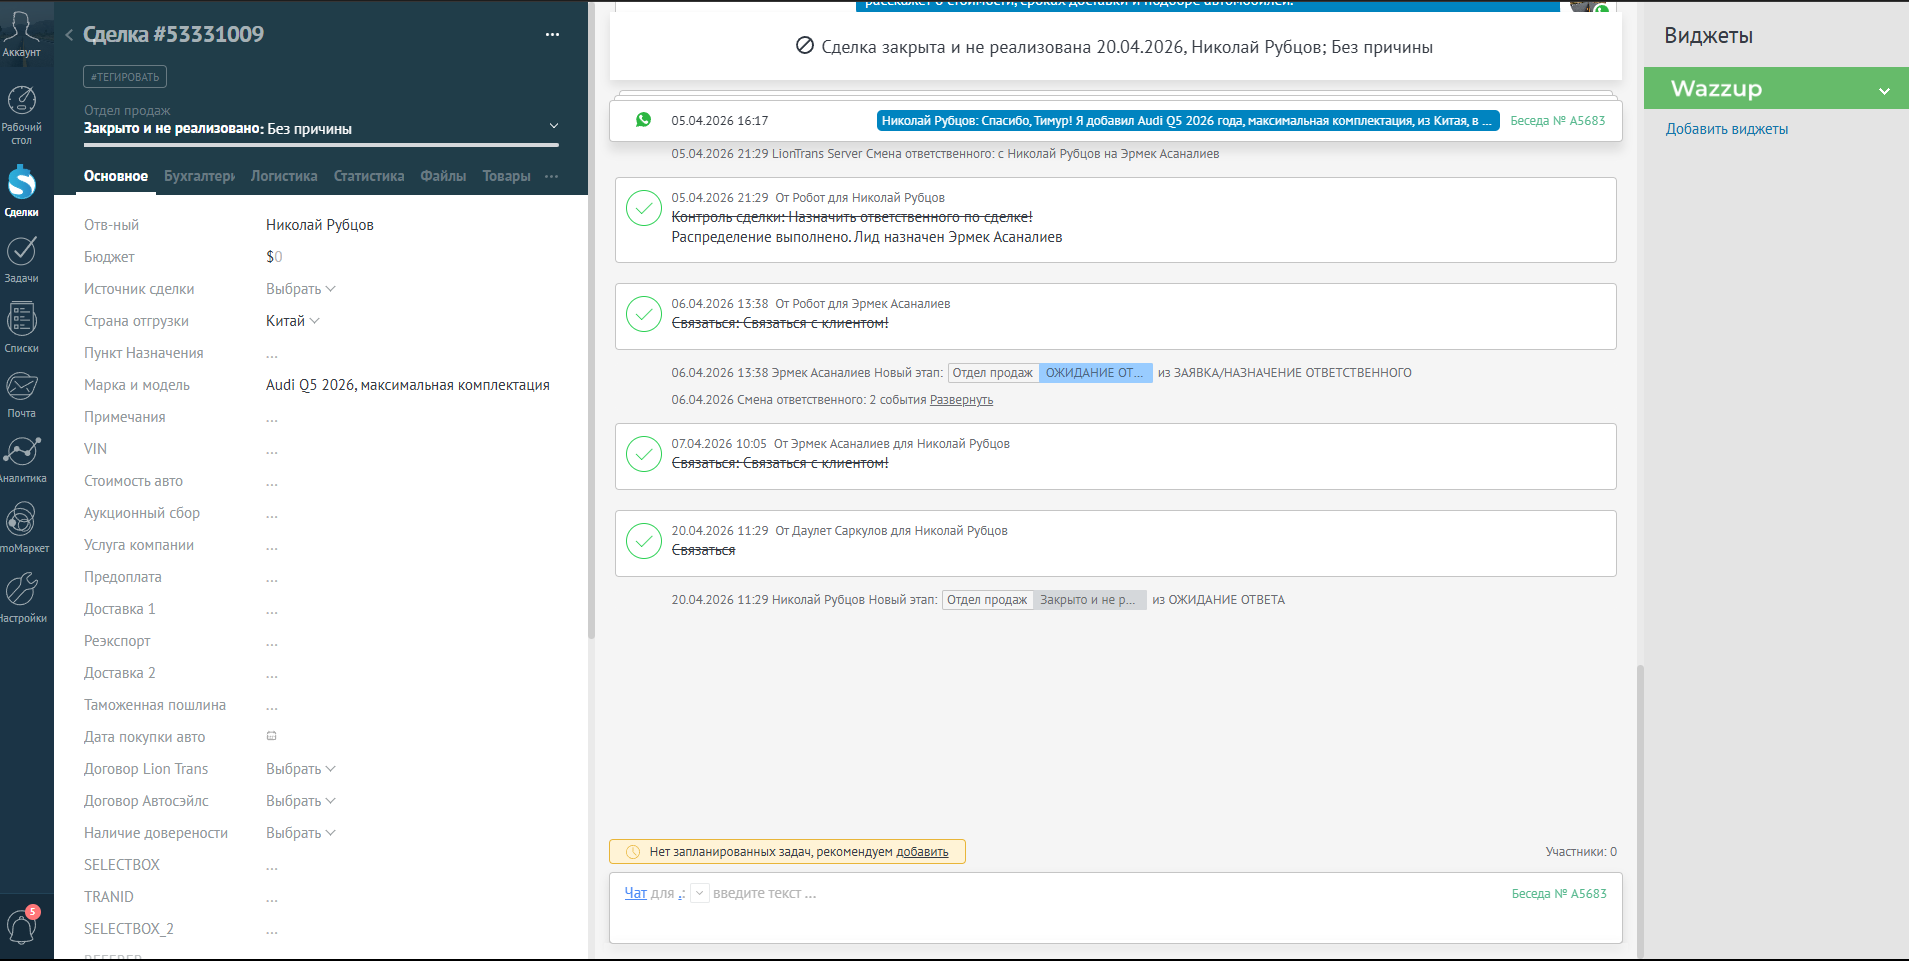Collapse Wazzup widget chevron
1909x961 pixels.
point(1884,91)
